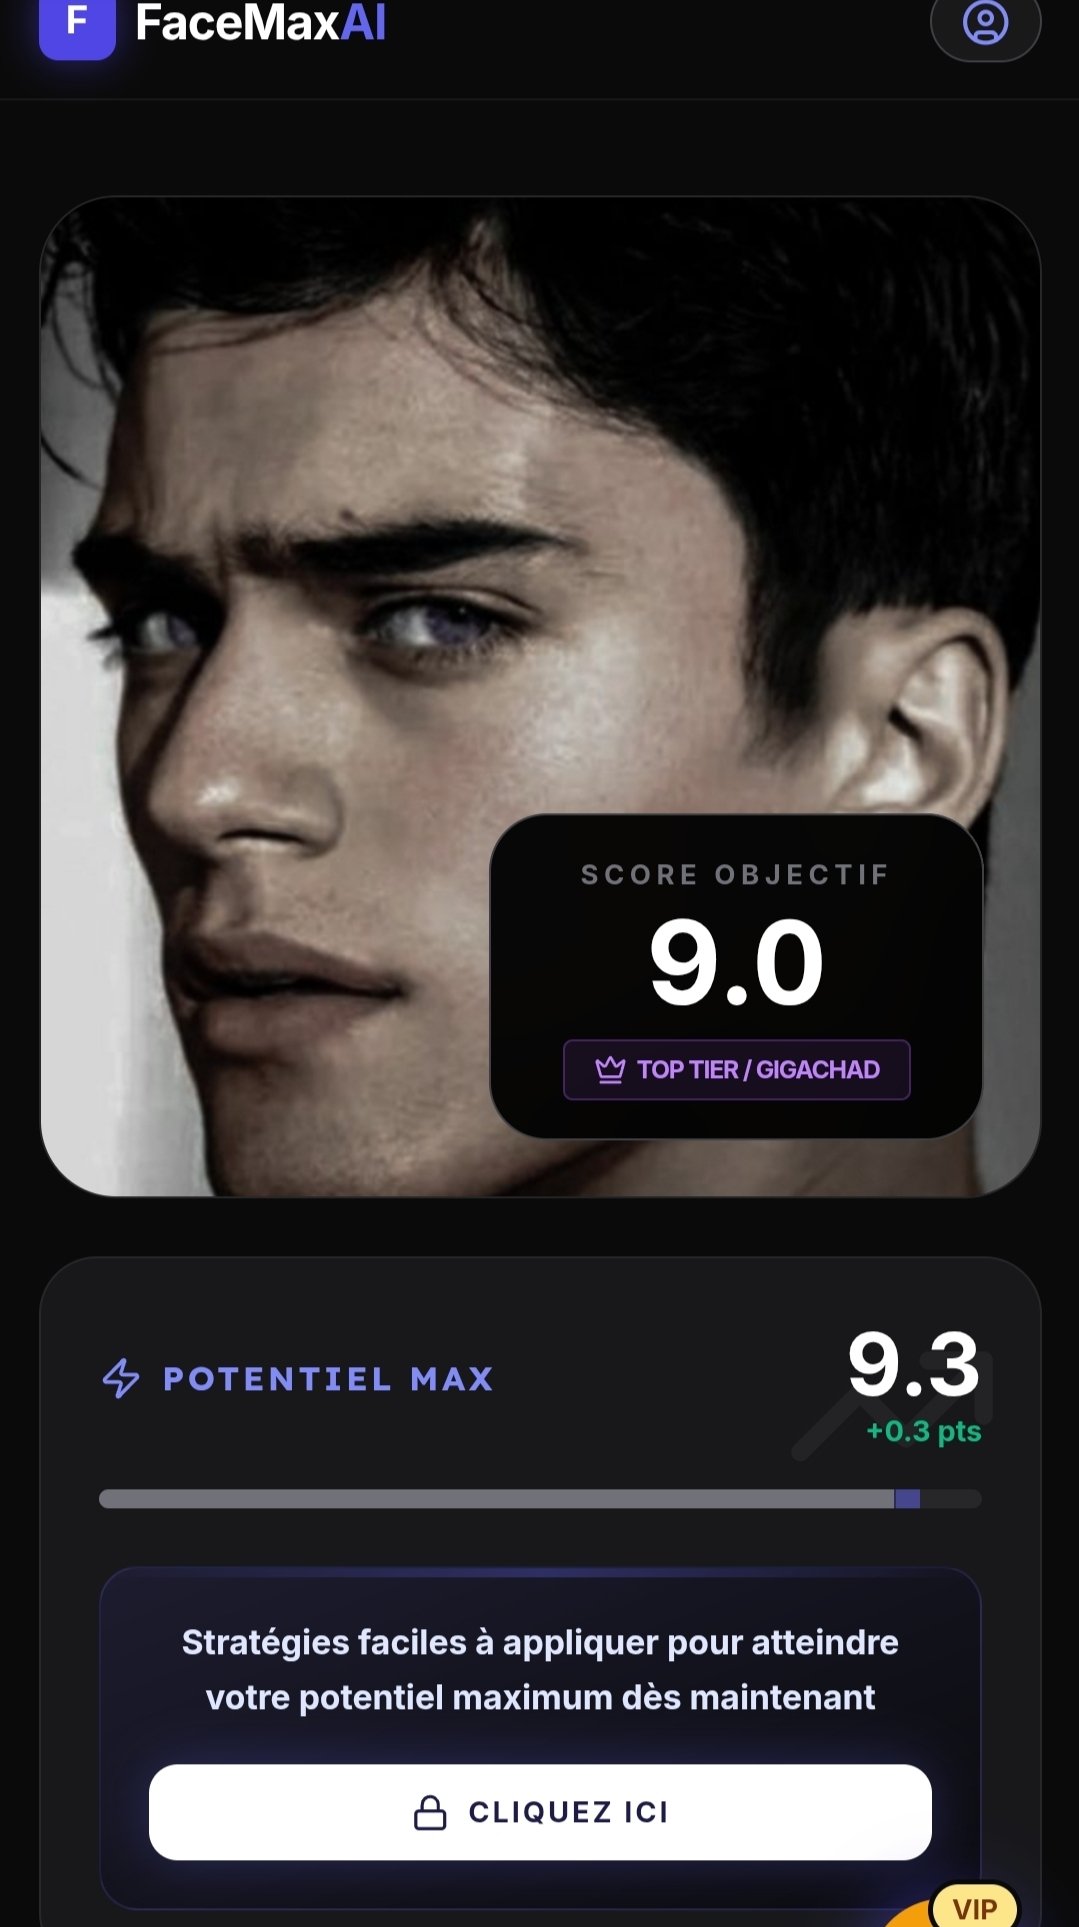The image size is (1079, 1927).
Task: Click the purple end segment of progress bar
Action: click(x=907, y=1498)
